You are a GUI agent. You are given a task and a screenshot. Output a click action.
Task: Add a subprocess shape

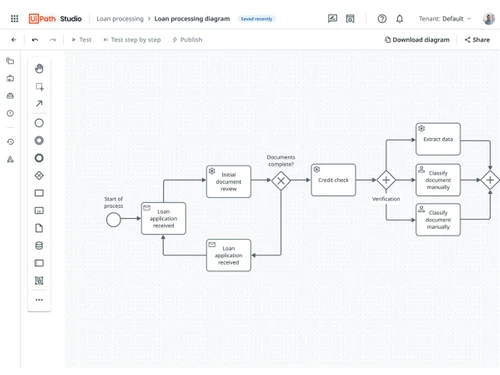click(x=39, y=210)
